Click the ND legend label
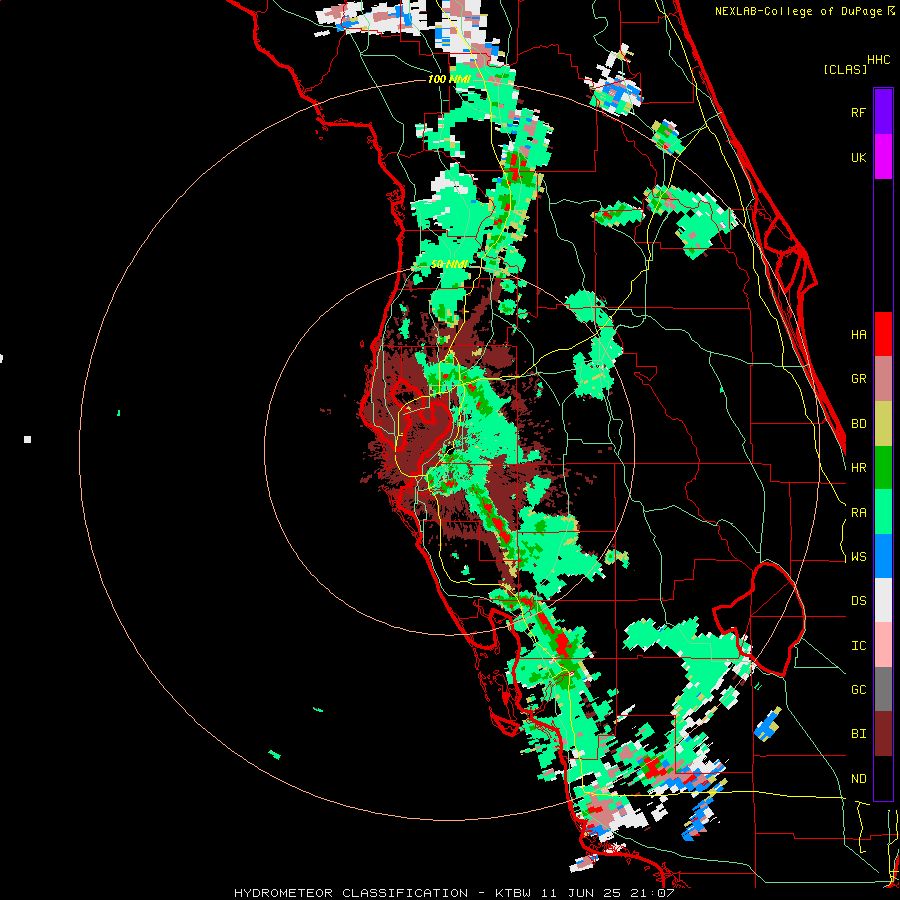The height and width of the screenshot is (900, 900). [858, 779]
